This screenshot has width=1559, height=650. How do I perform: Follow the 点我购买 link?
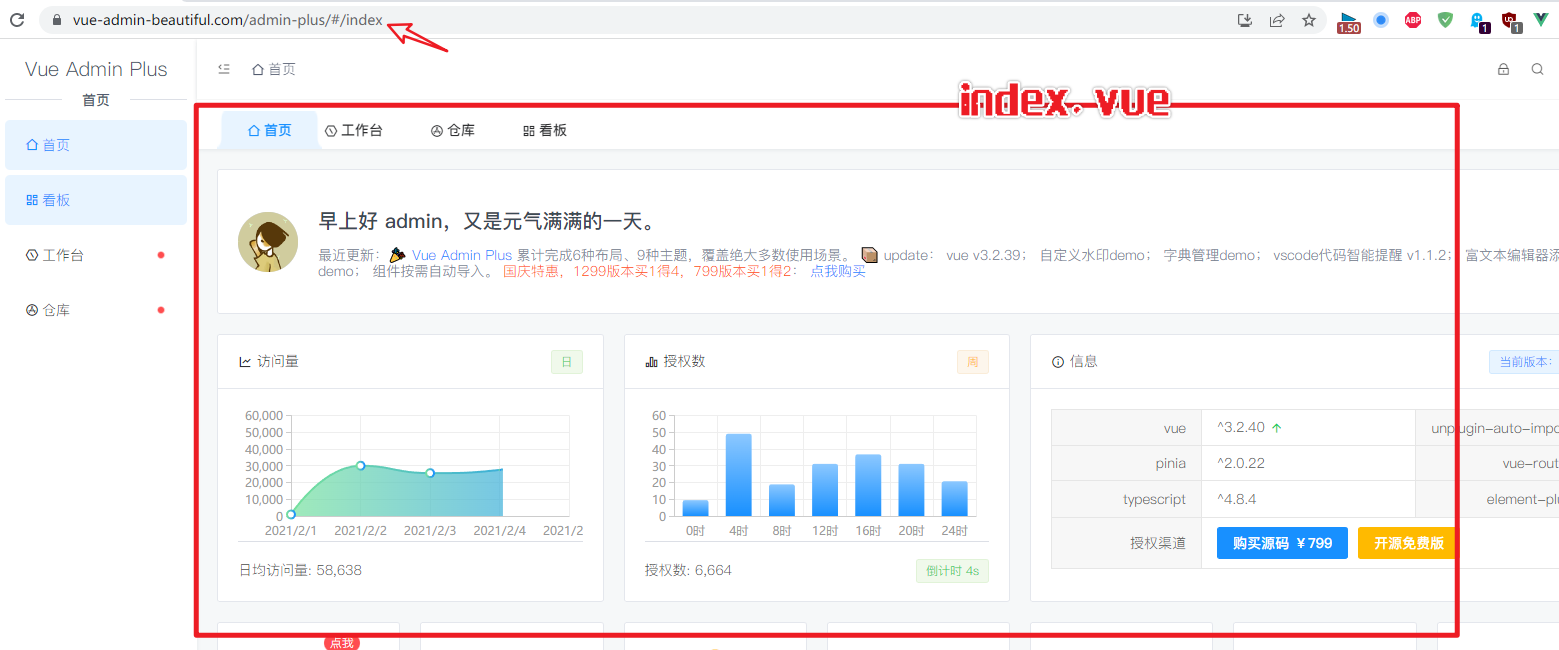coord(838,272)
